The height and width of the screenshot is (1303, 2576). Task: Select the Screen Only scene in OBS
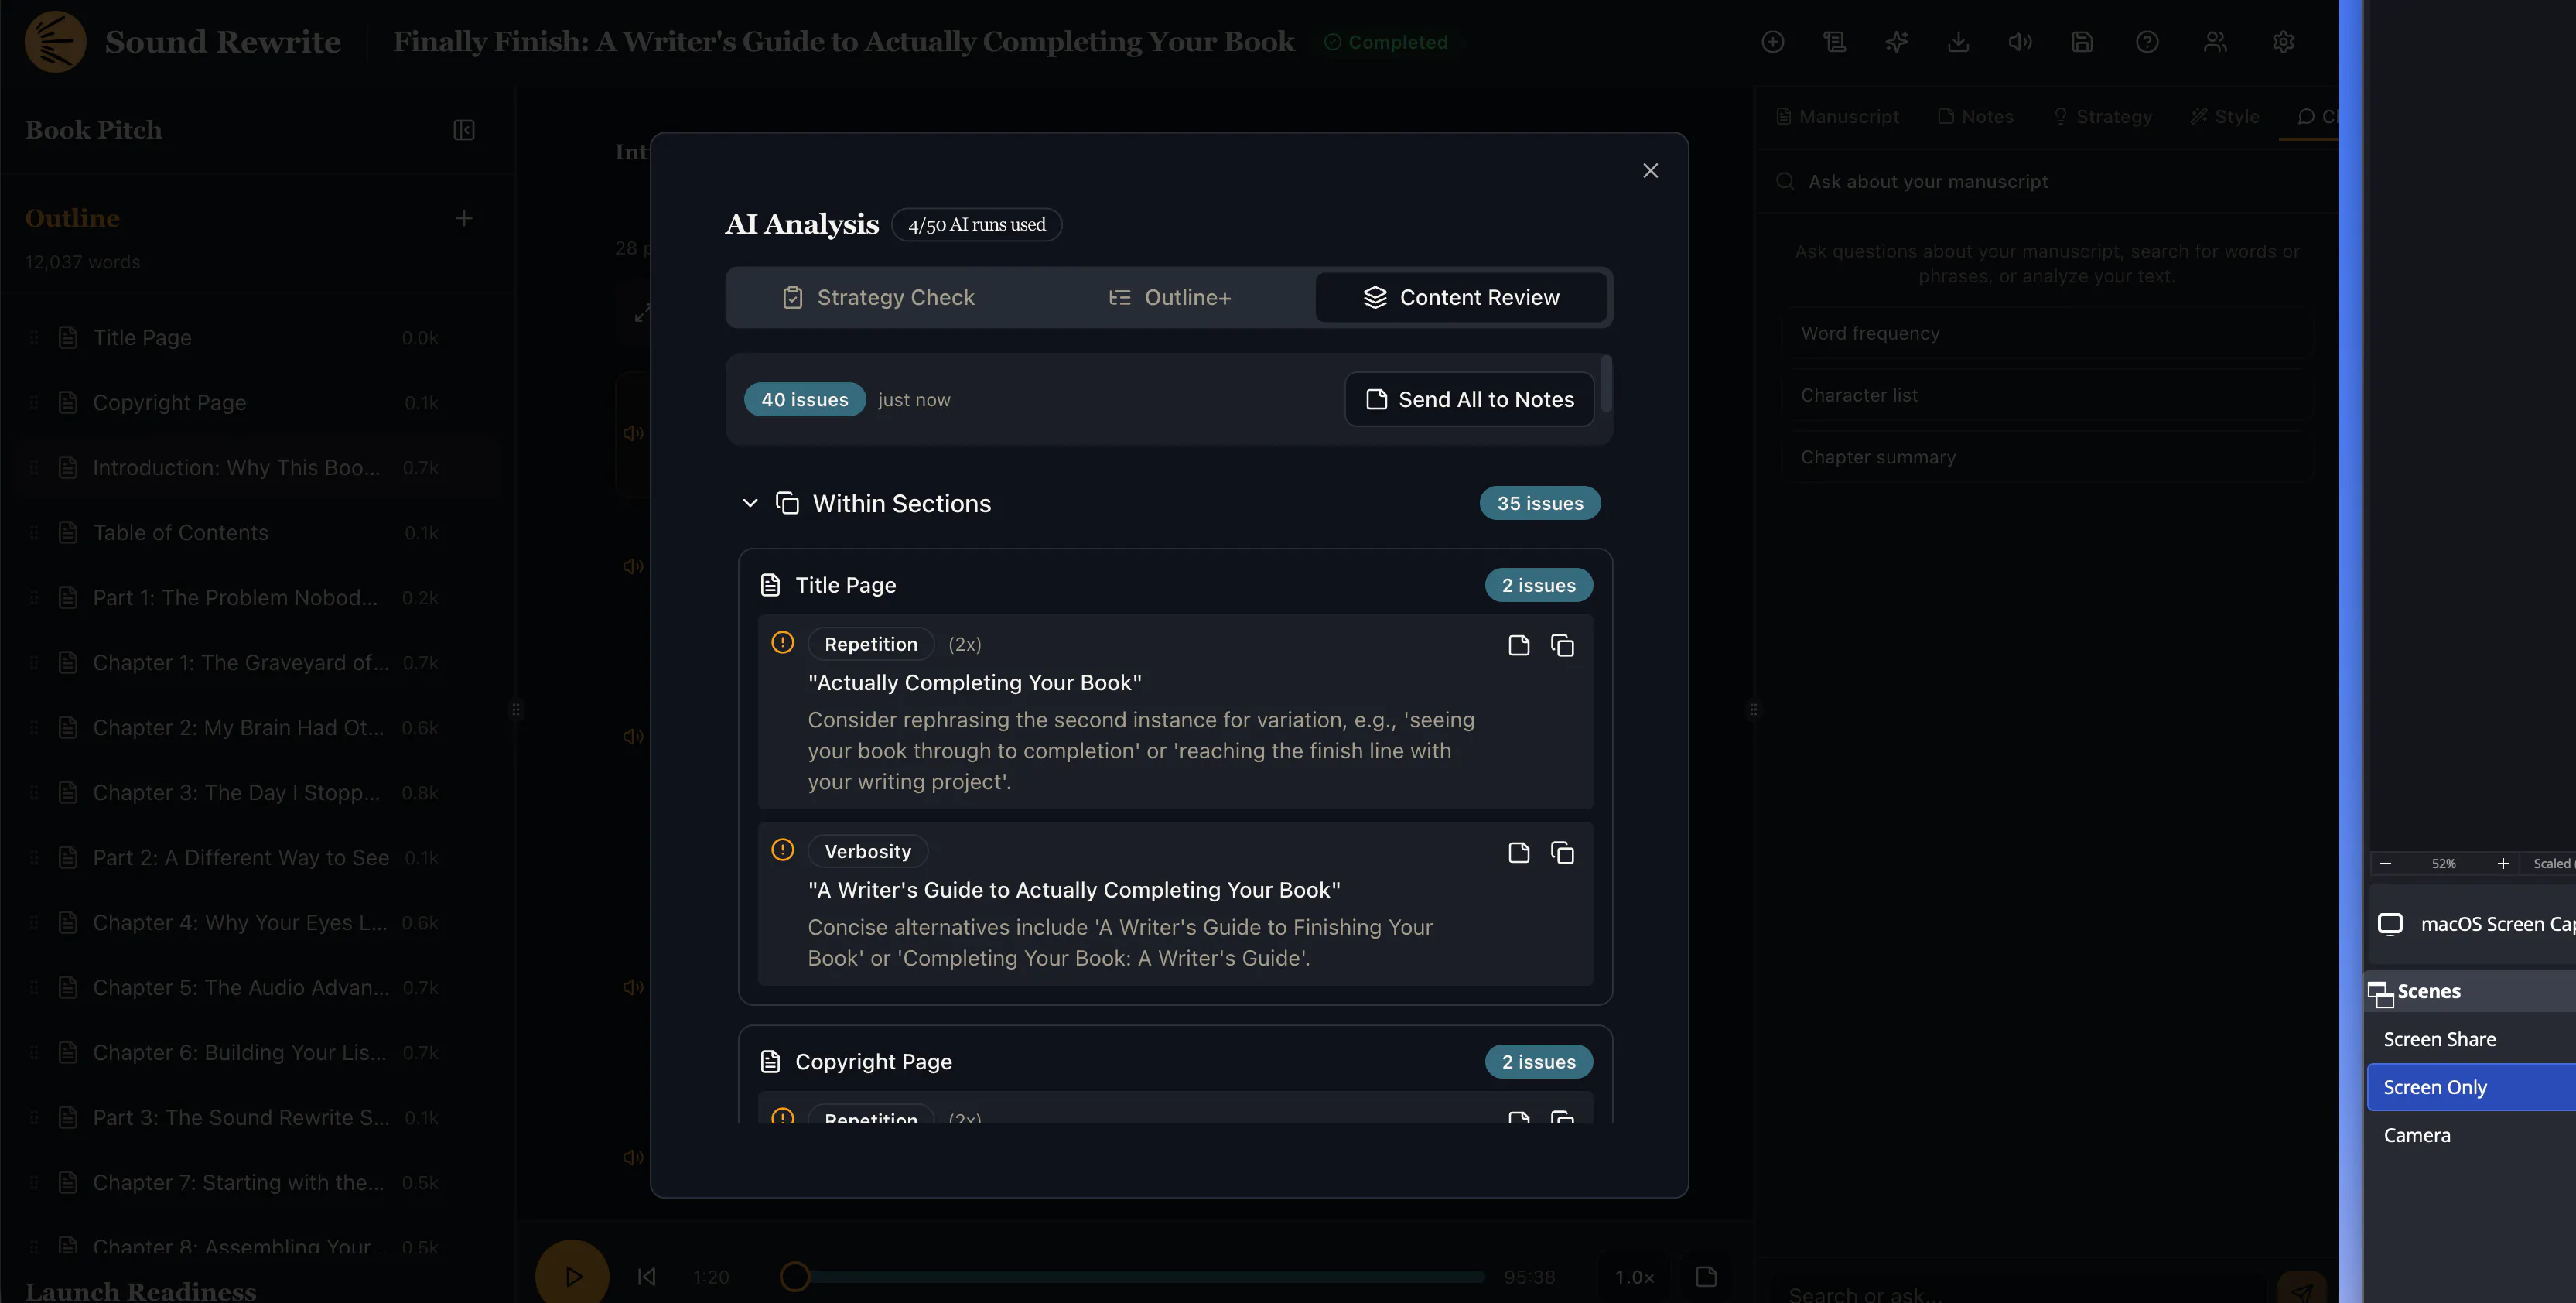click(x=2471, y=1088)
